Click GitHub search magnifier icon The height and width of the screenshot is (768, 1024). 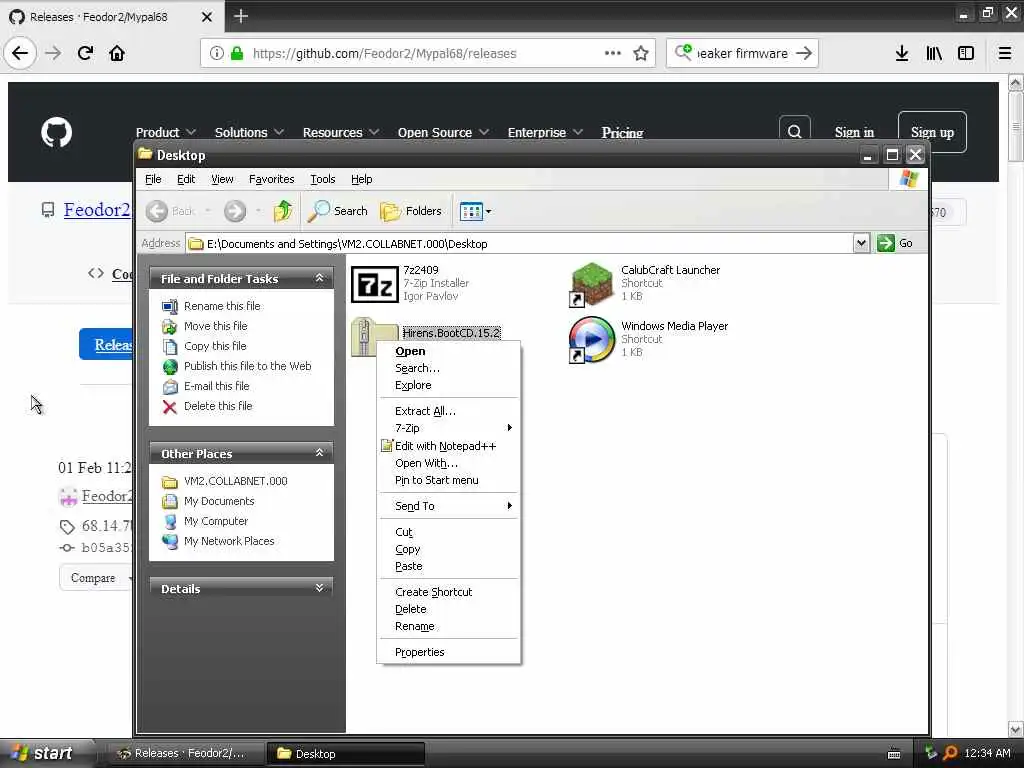795,132
